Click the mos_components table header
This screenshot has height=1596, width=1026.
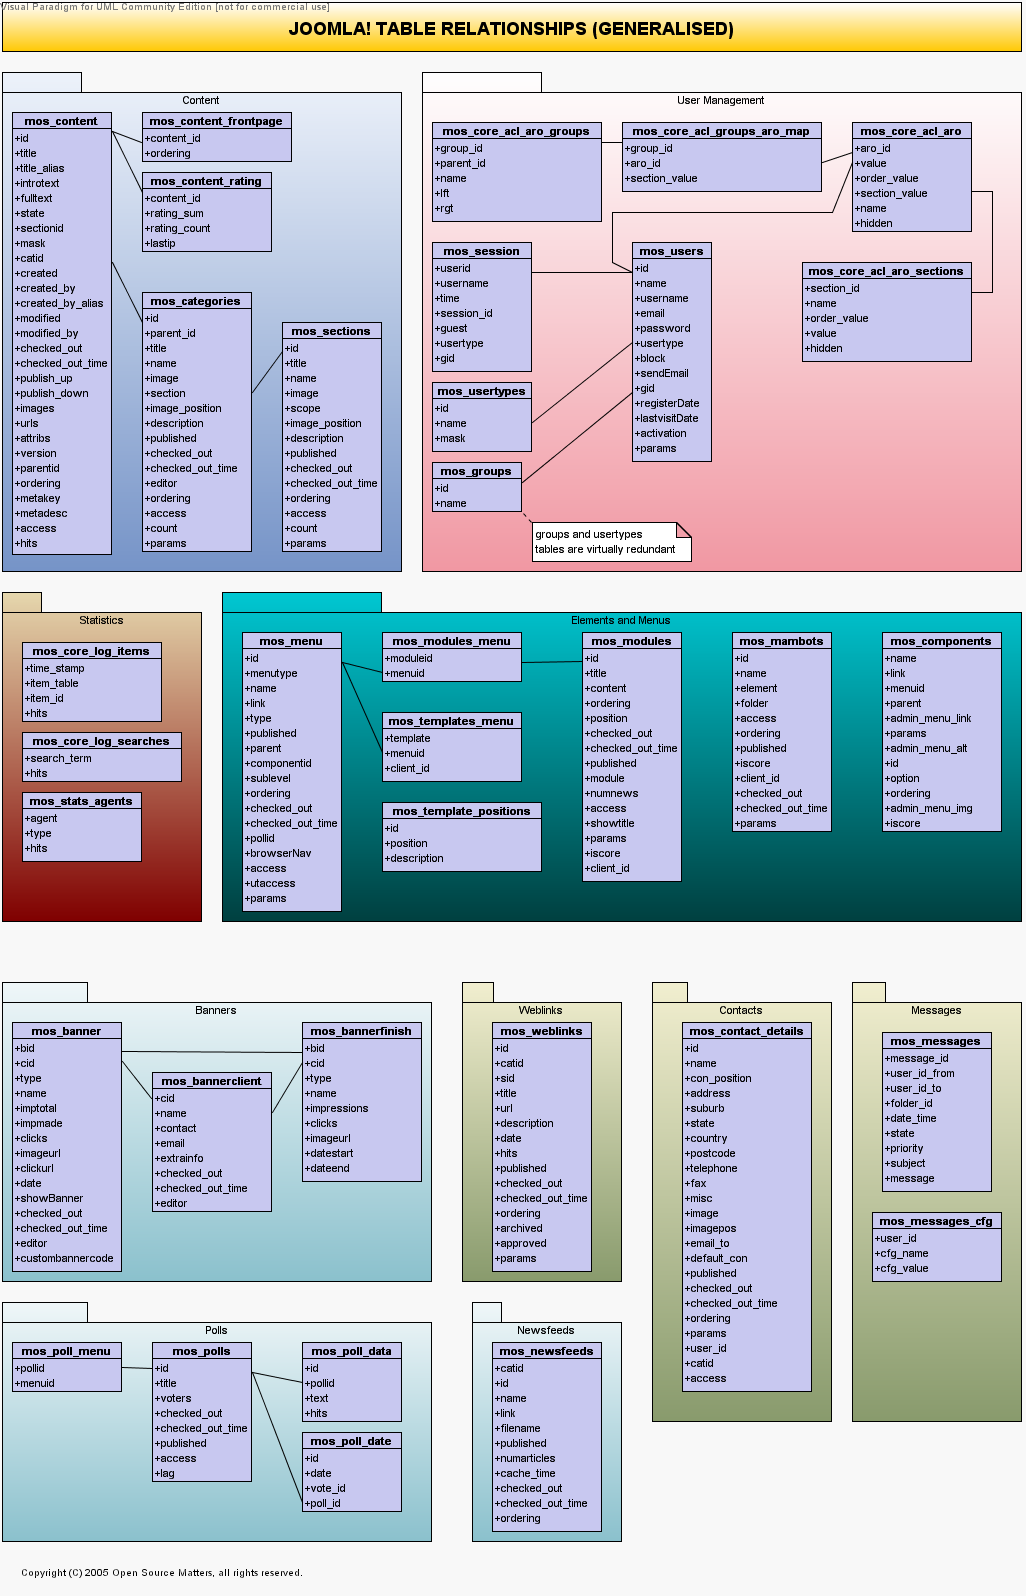(x=941, y=641)
